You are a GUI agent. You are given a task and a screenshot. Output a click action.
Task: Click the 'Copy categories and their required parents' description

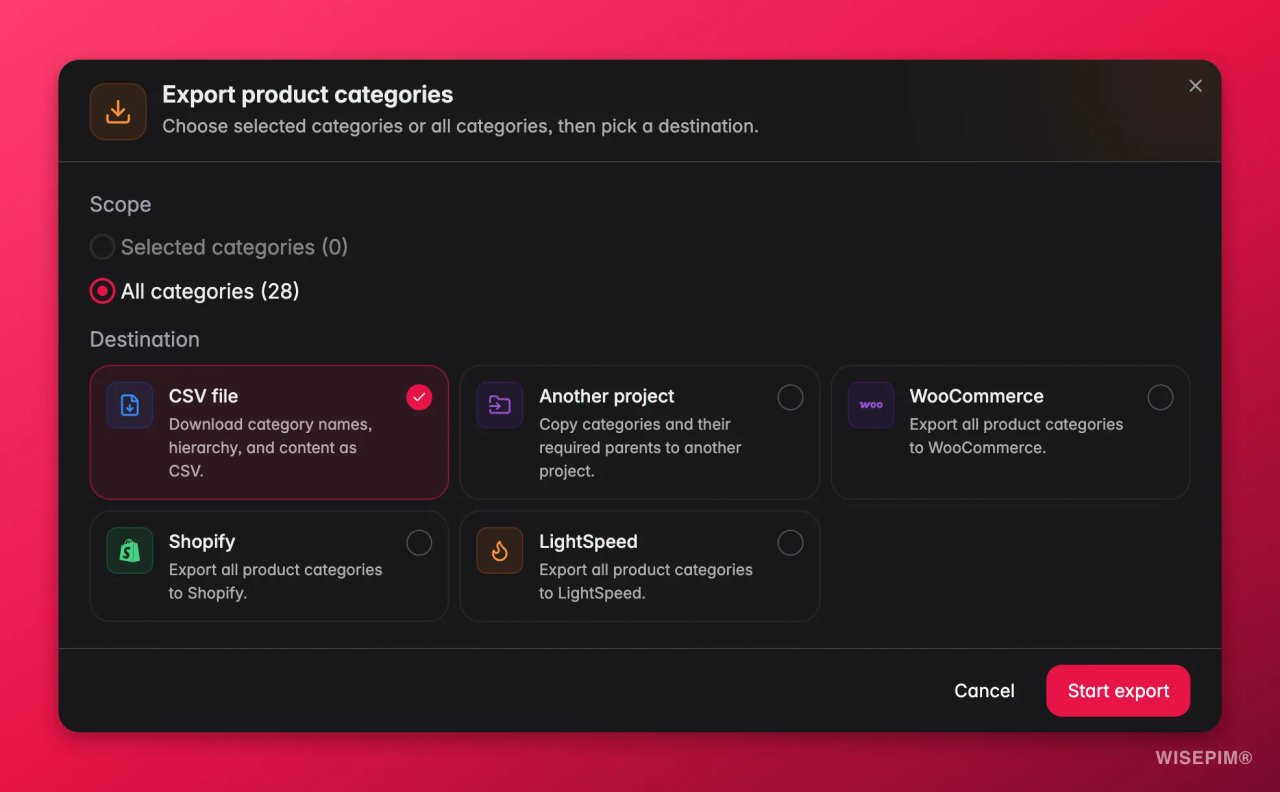click(x=640, y=447)
